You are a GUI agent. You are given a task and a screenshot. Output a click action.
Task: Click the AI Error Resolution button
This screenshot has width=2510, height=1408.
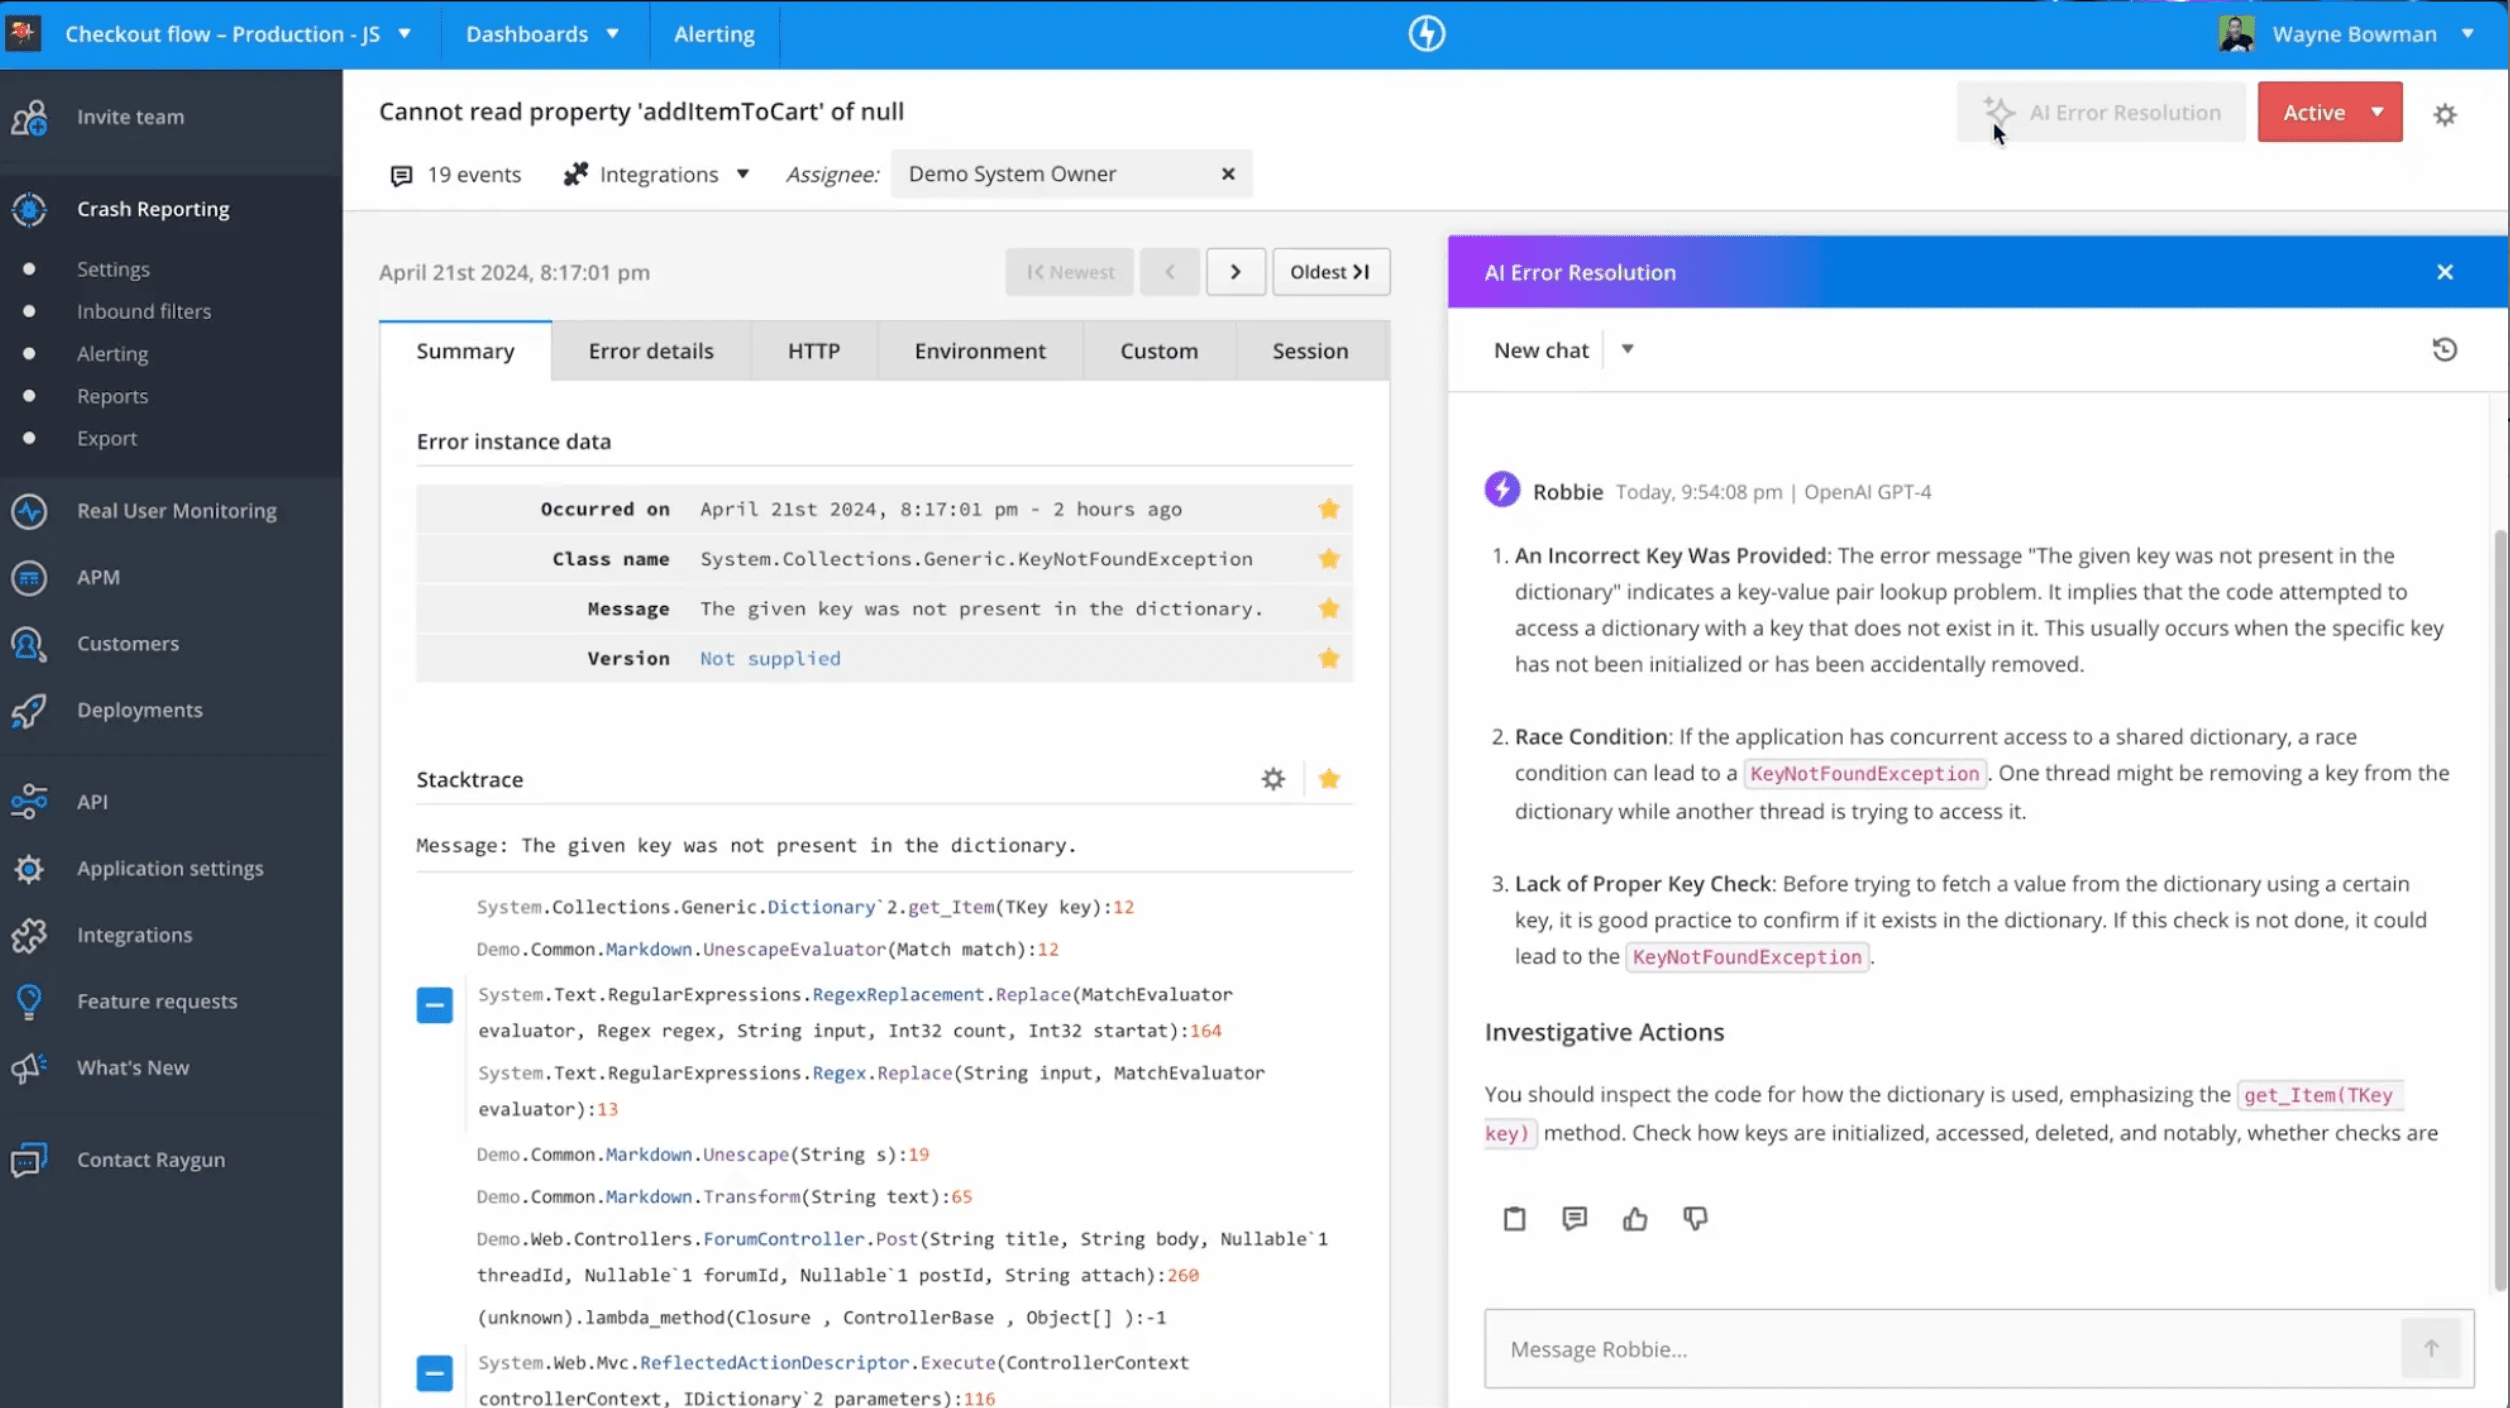(x=2101, y=112)
